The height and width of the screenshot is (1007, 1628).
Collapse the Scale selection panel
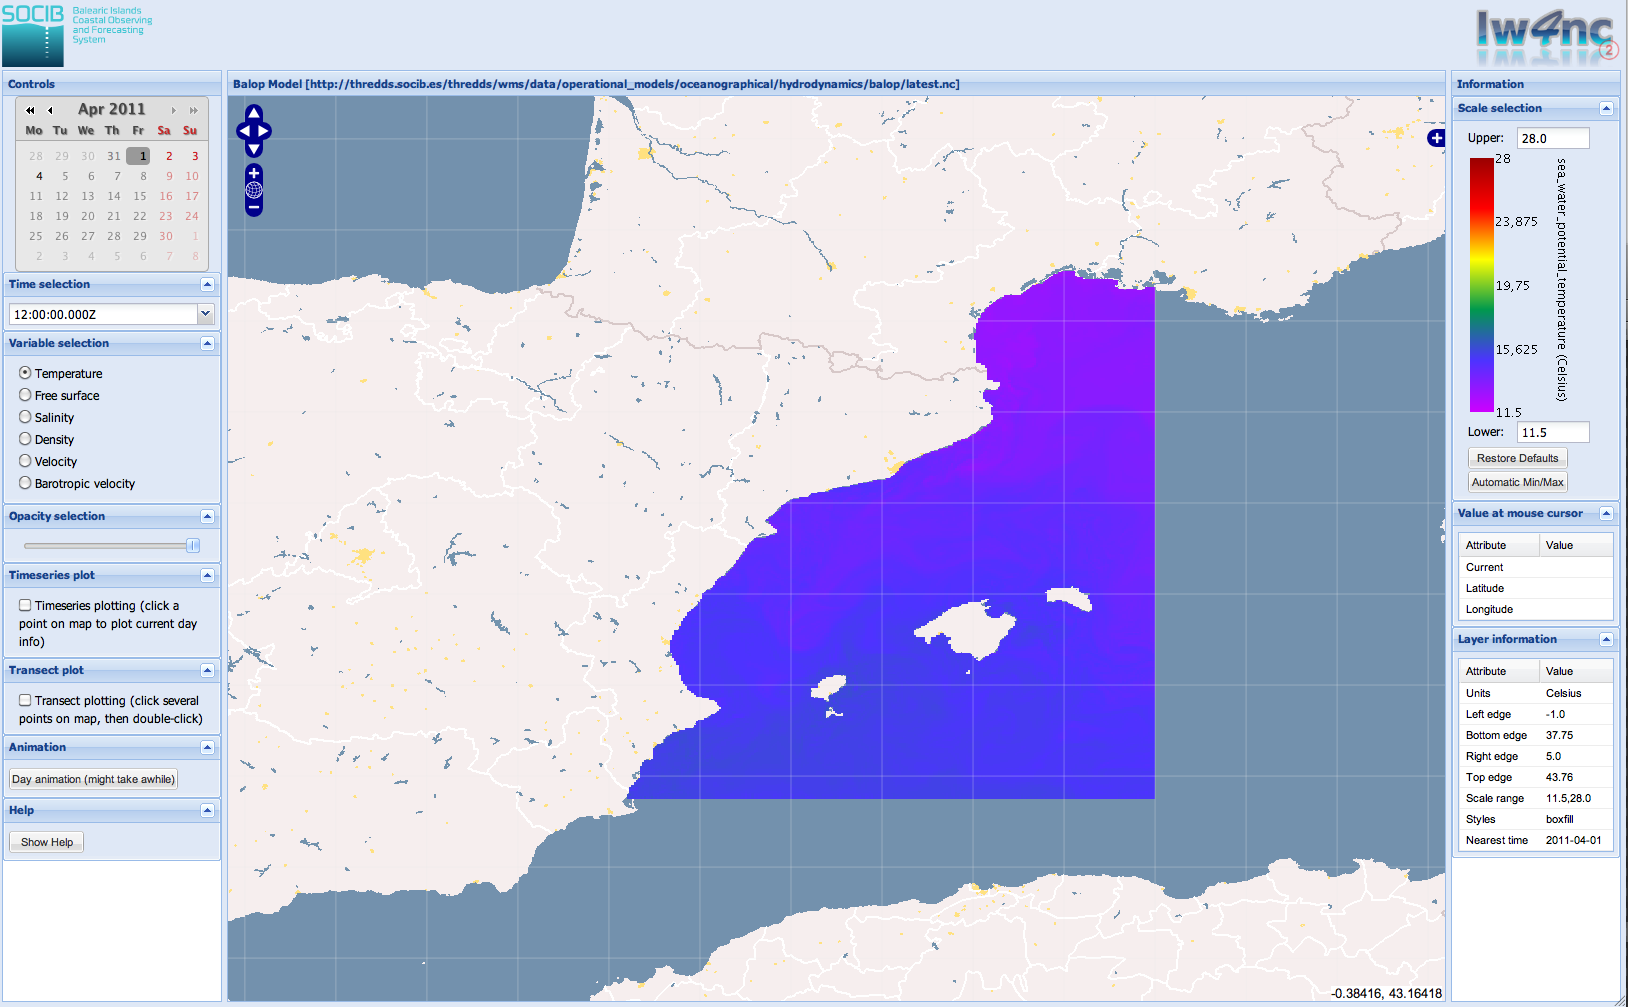point(1606,108)
